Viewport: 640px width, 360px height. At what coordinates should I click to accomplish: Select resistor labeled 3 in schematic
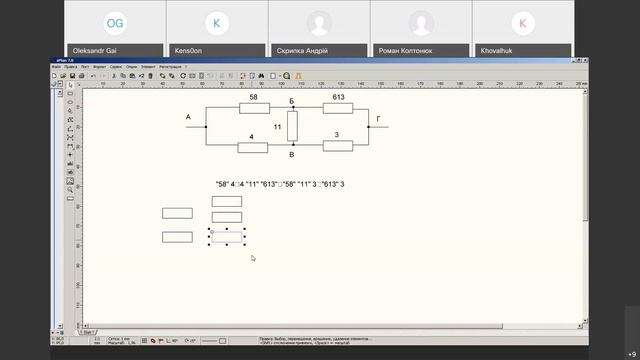pos(338,146)
